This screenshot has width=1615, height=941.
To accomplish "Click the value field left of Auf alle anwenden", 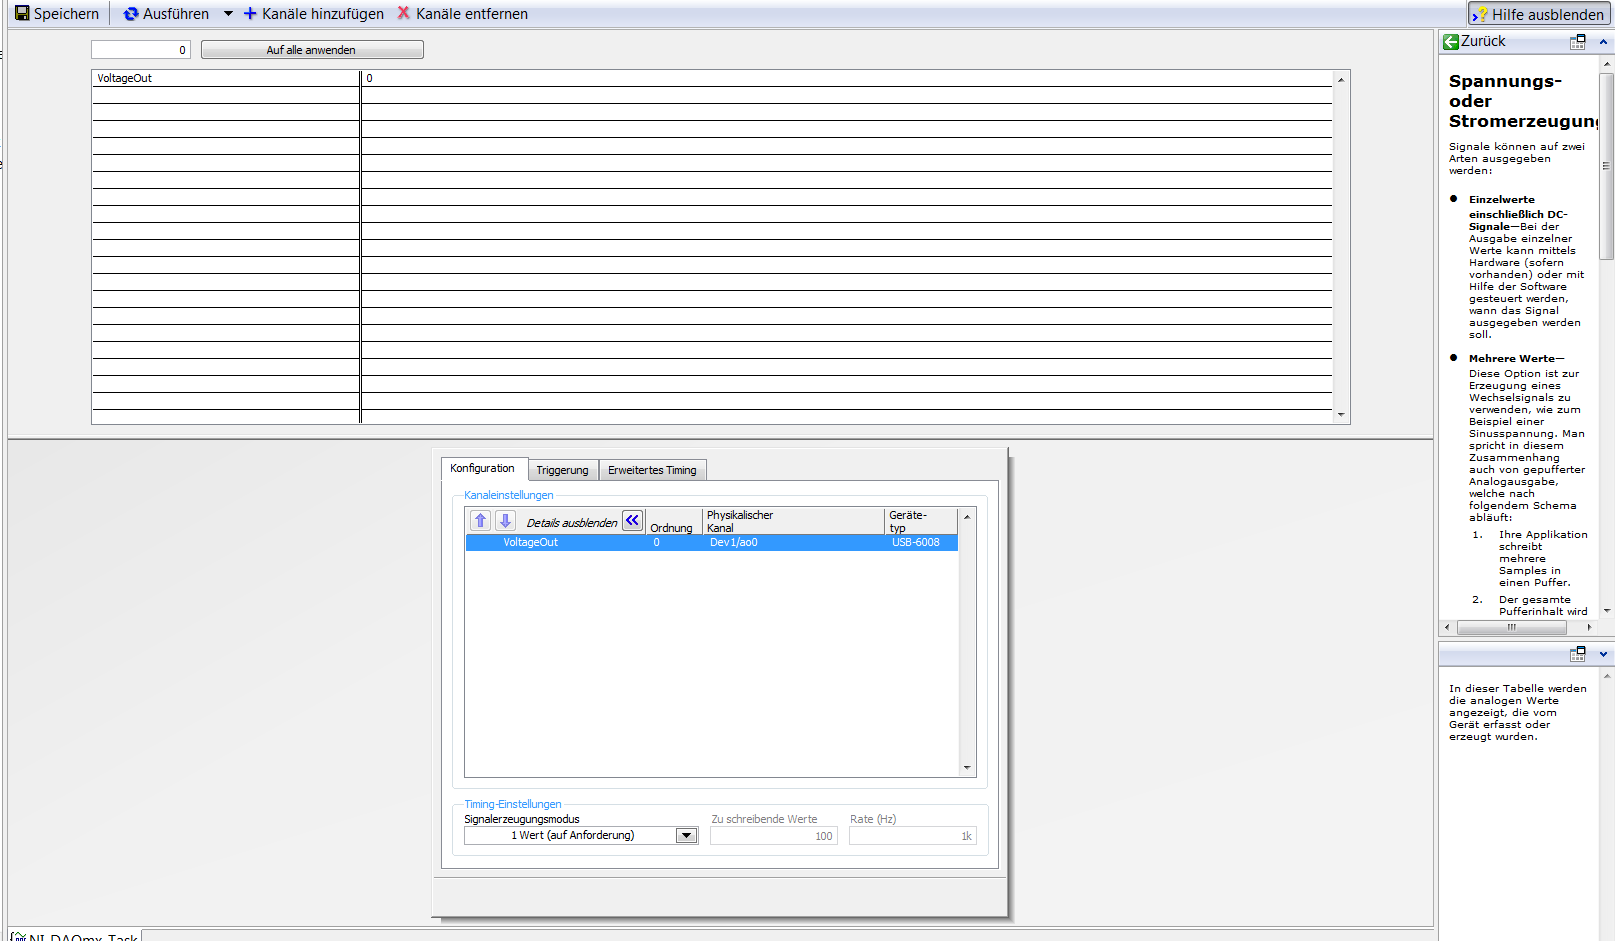I will point(141,50).
